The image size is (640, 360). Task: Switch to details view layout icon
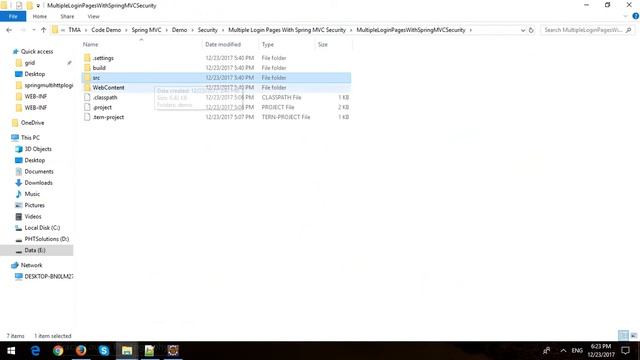[x=623, y=336]
